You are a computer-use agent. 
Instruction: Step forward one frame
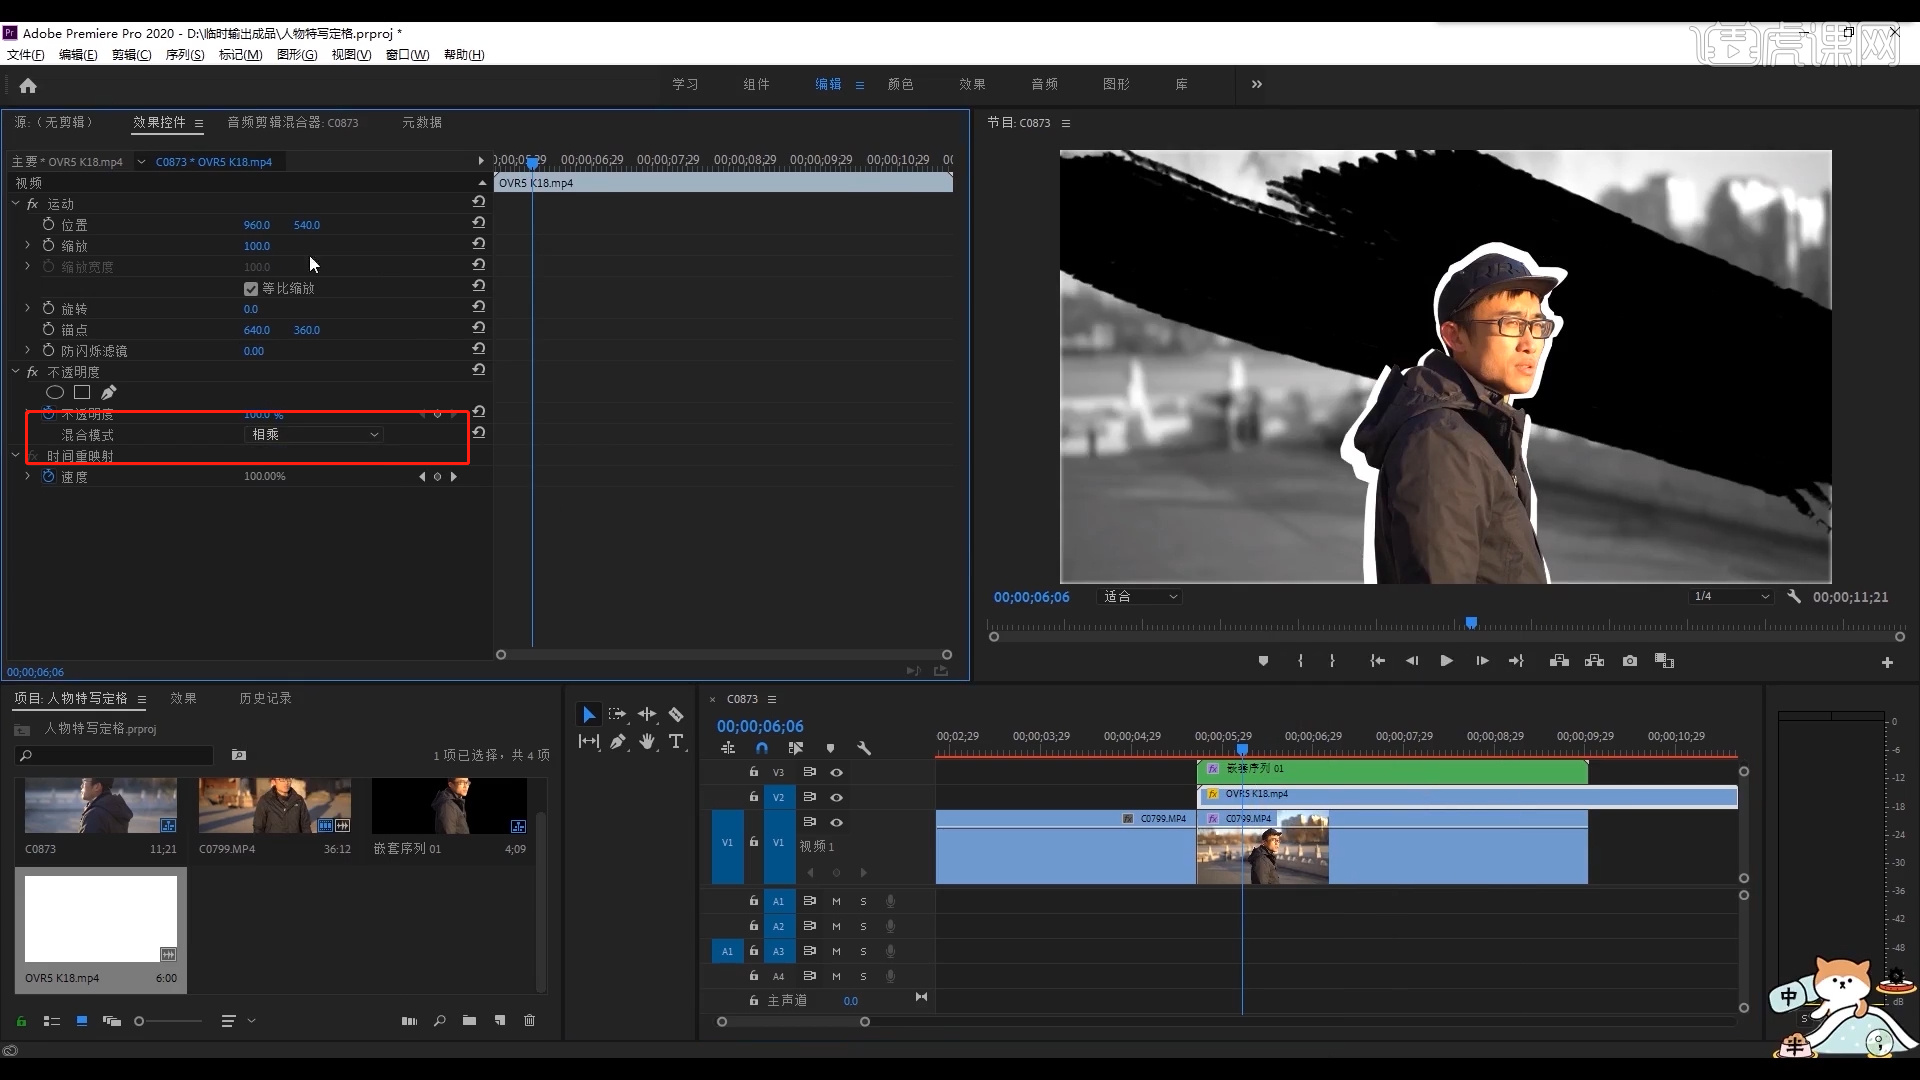tap(1482, 661)
